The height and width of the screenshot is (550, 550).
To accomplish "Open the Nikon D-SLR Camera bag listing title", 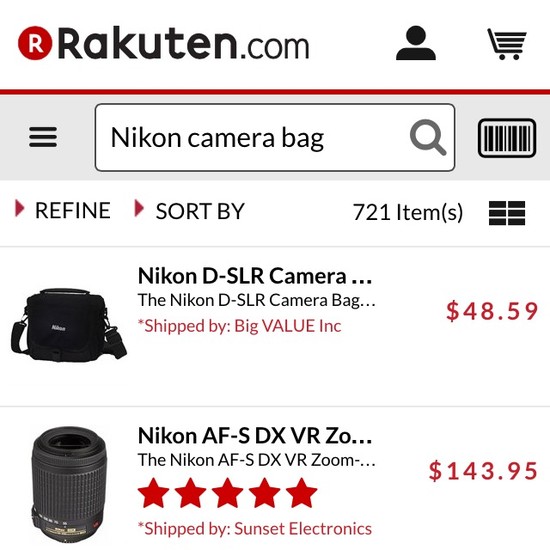I will coord(255,276).
